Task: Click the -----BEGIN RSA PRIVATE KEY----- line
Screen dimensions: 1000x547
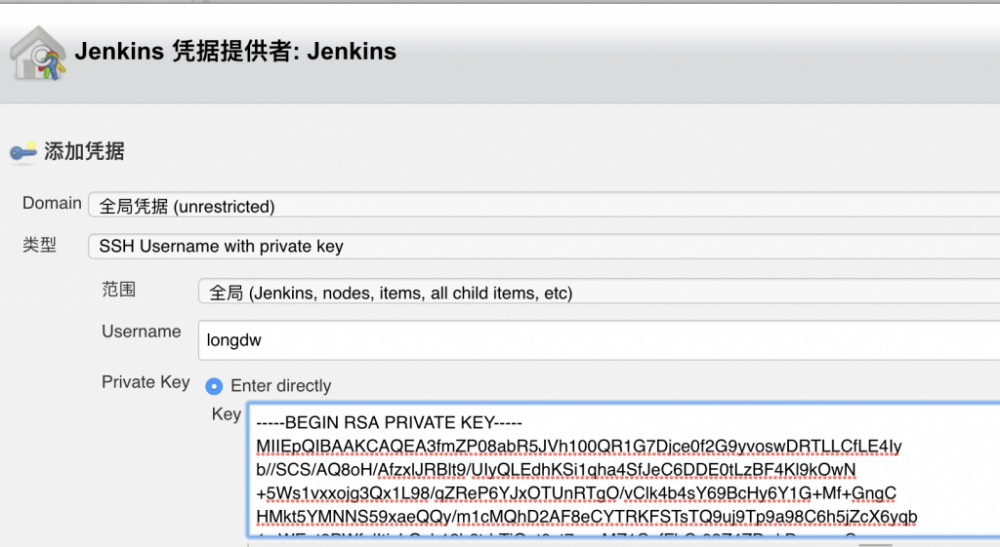Action: (389, 423)
